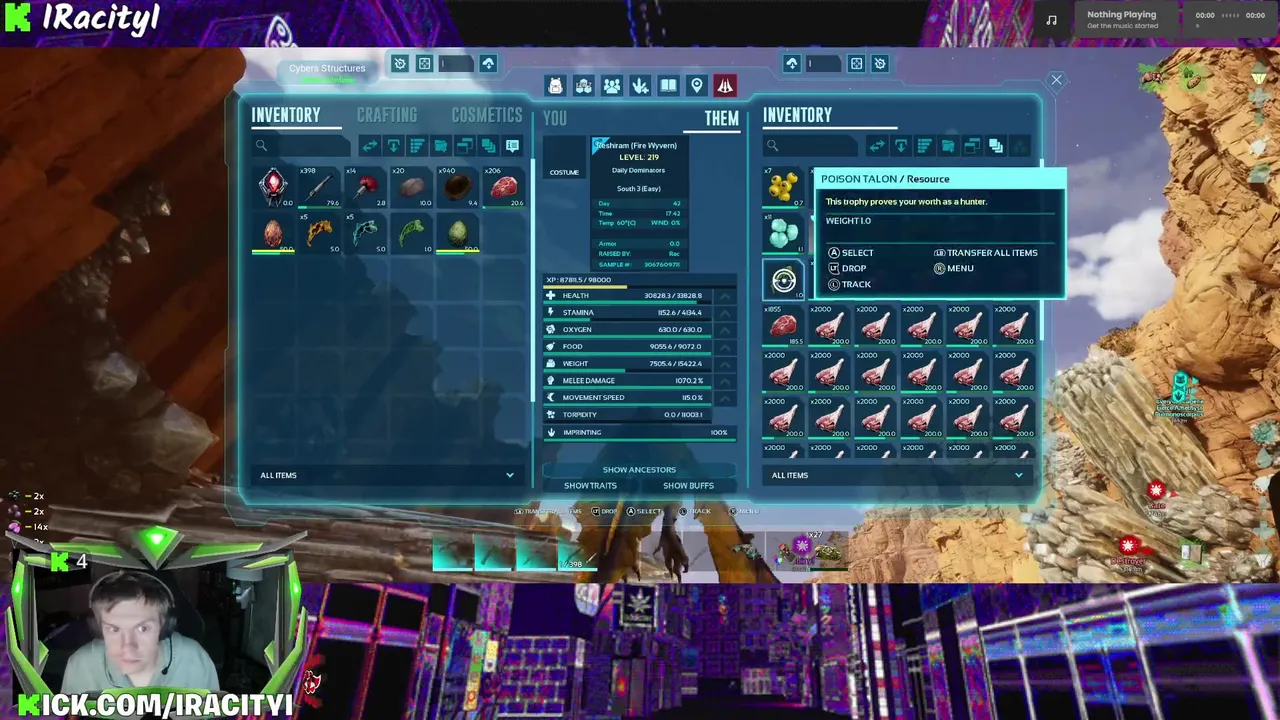Select x7 yellow berries in right inventory
This screenshot has height=720, width=1280.
point(784,187)
